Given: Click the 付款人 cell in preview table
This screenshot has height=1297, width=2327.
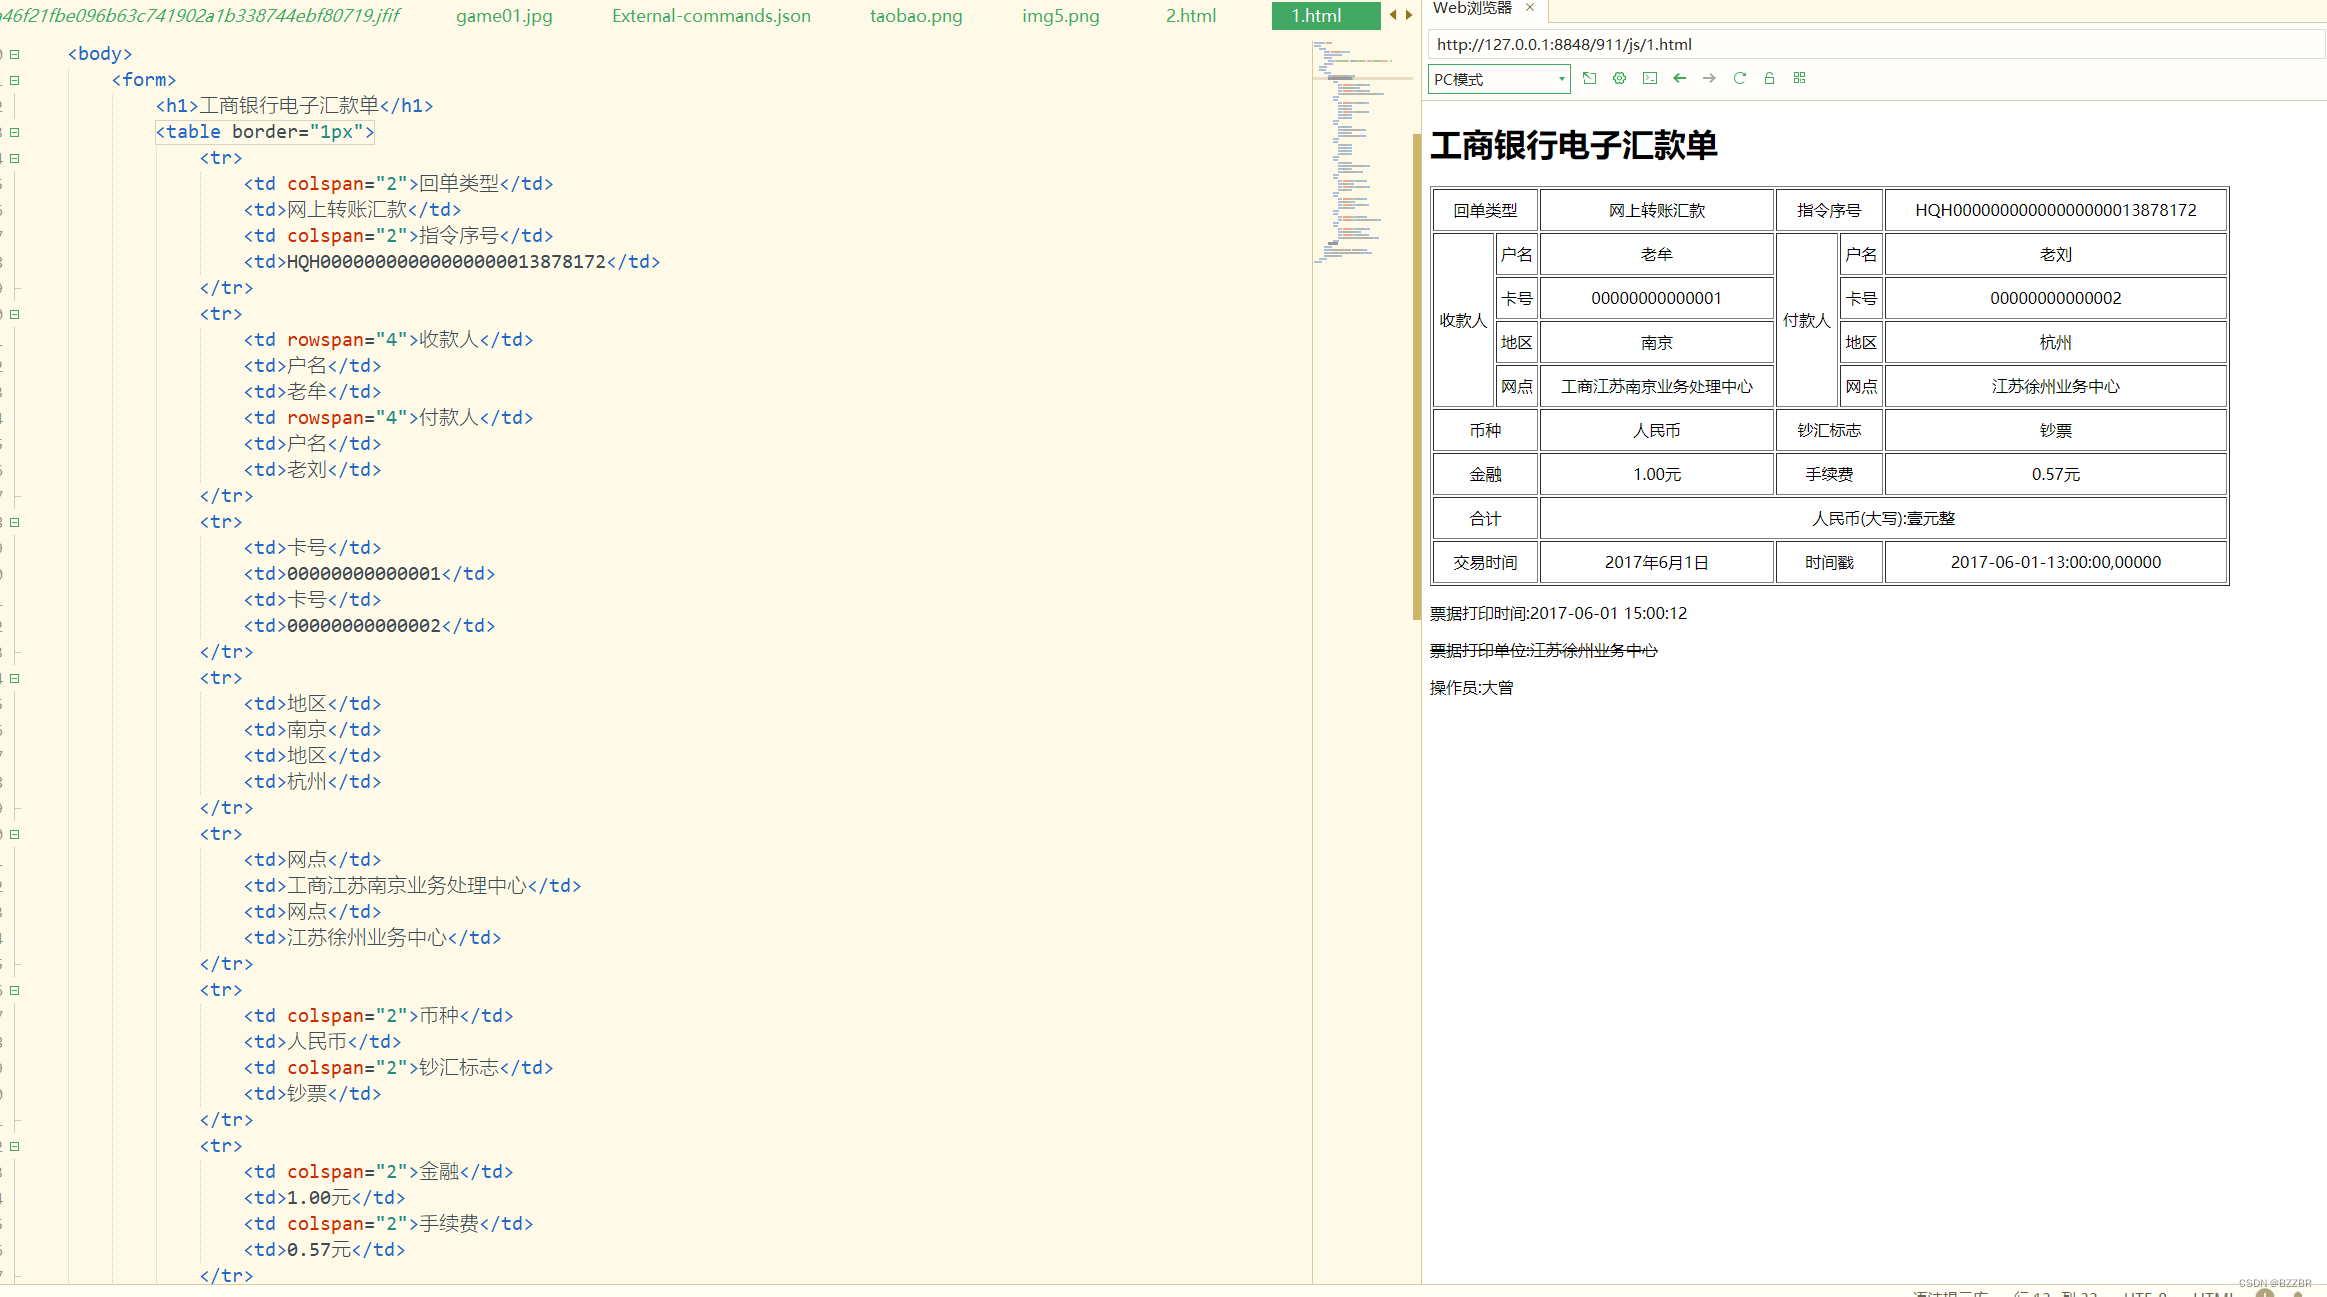Looking at the screenshot, I should point(1806,320).
